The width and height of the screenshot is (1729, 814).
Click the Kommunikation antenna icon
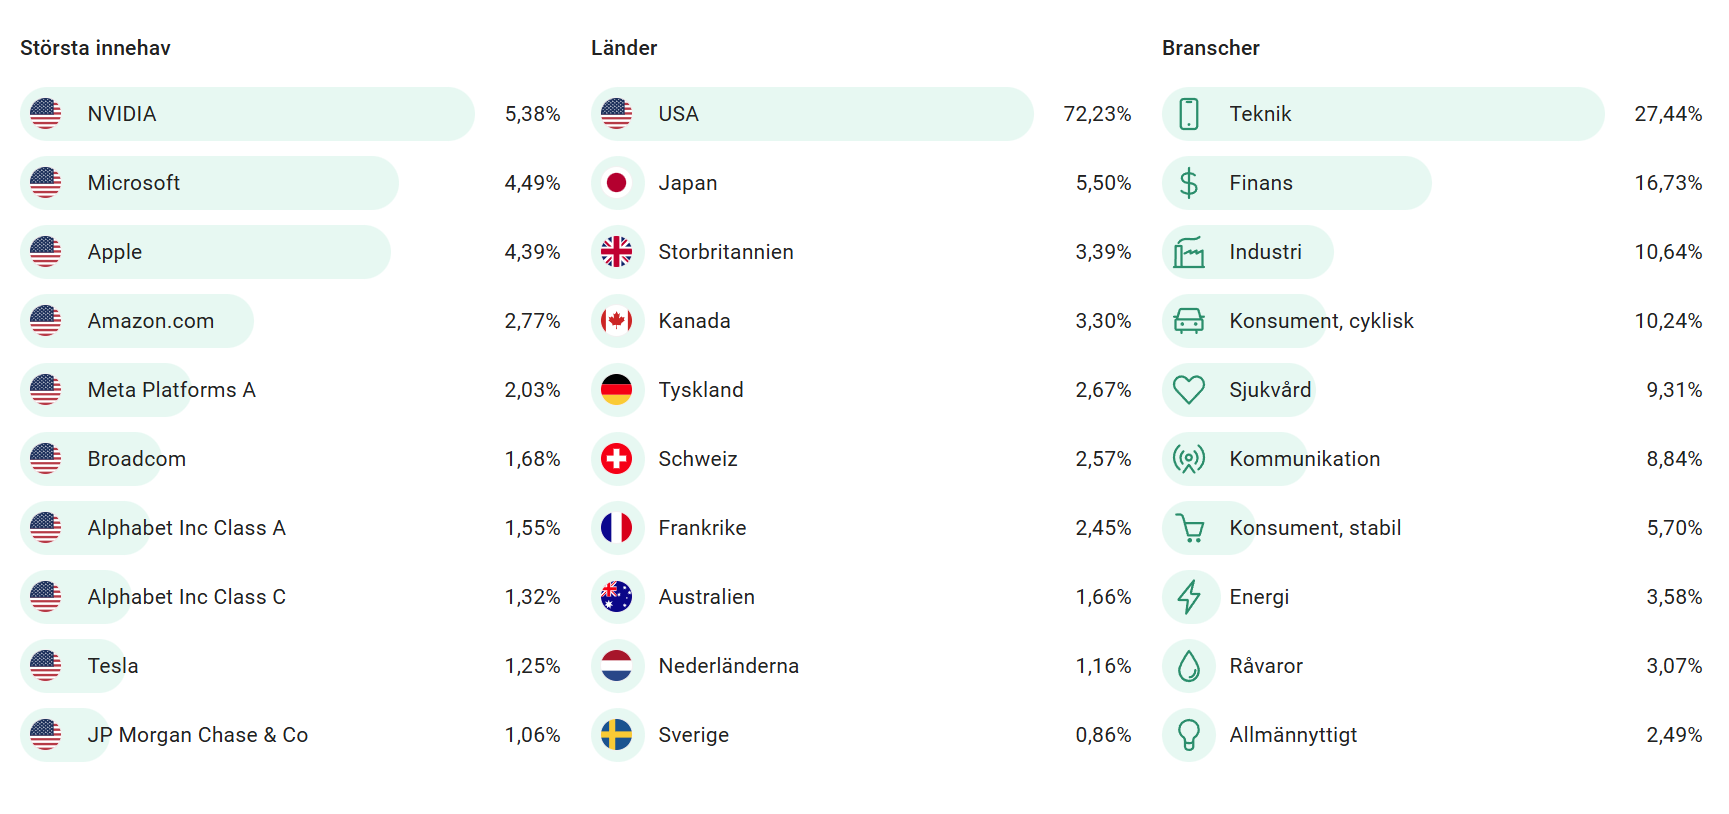(1188, 459)
